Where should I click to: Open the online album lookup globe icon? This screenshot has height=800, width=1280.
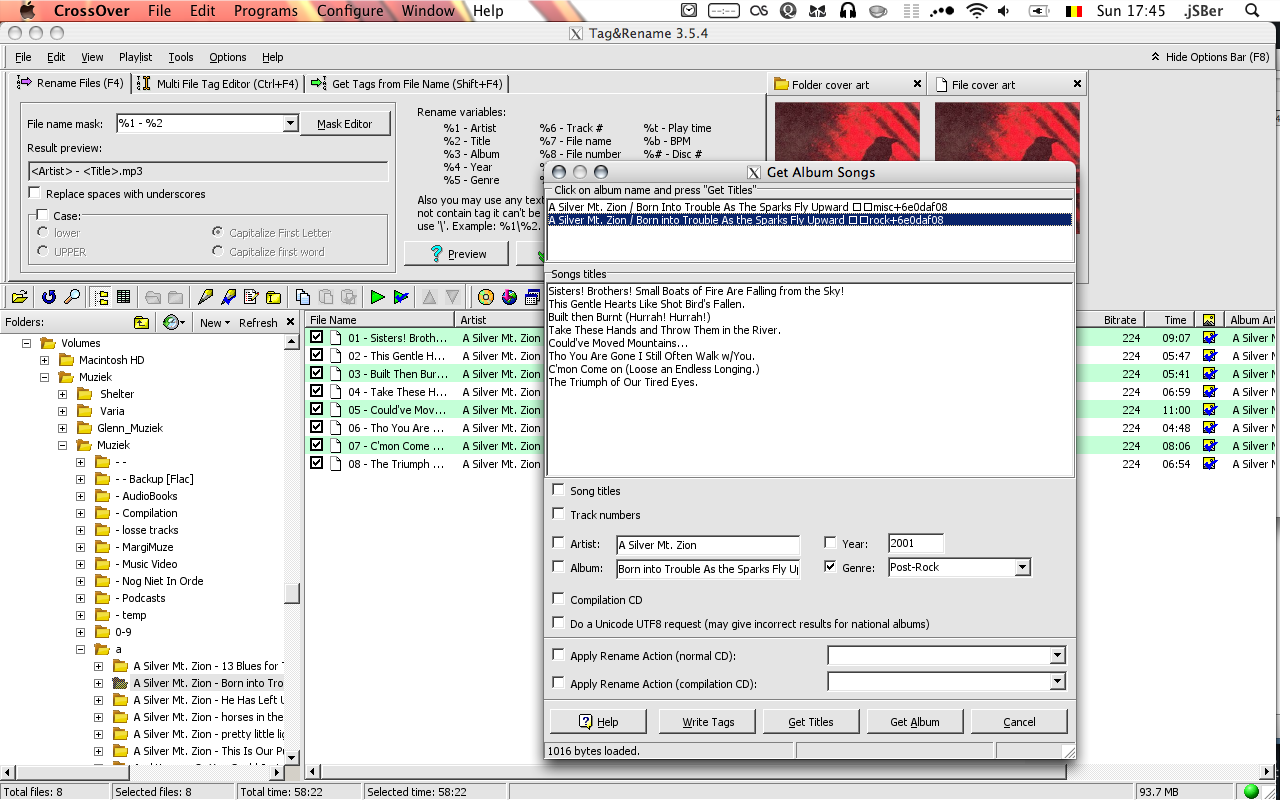(508, 297)
